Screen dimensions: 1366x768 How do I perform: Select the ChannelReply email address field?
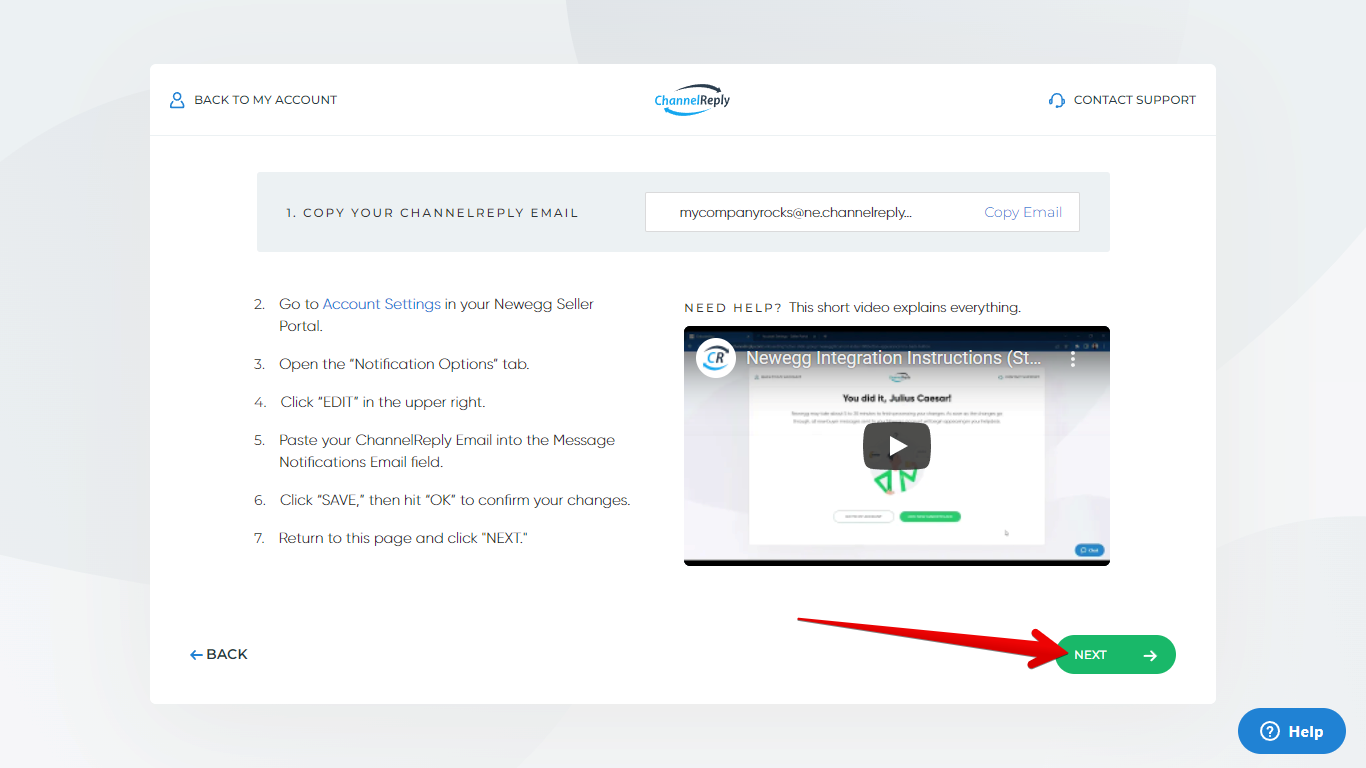click(x=862, y=212)
